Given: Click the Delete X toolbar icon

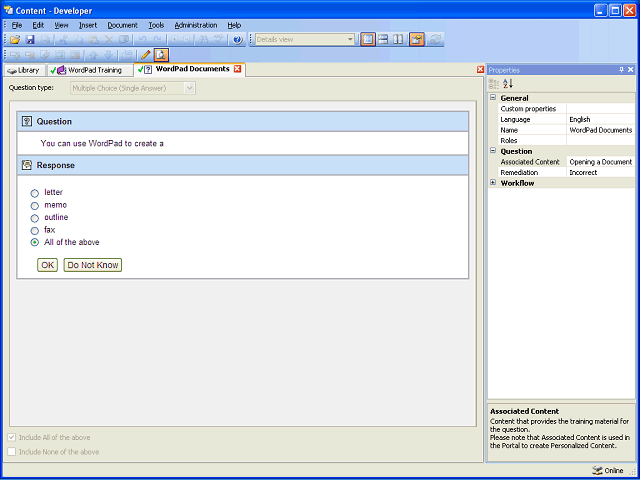Looking at the screenshot, I should 109,40.
